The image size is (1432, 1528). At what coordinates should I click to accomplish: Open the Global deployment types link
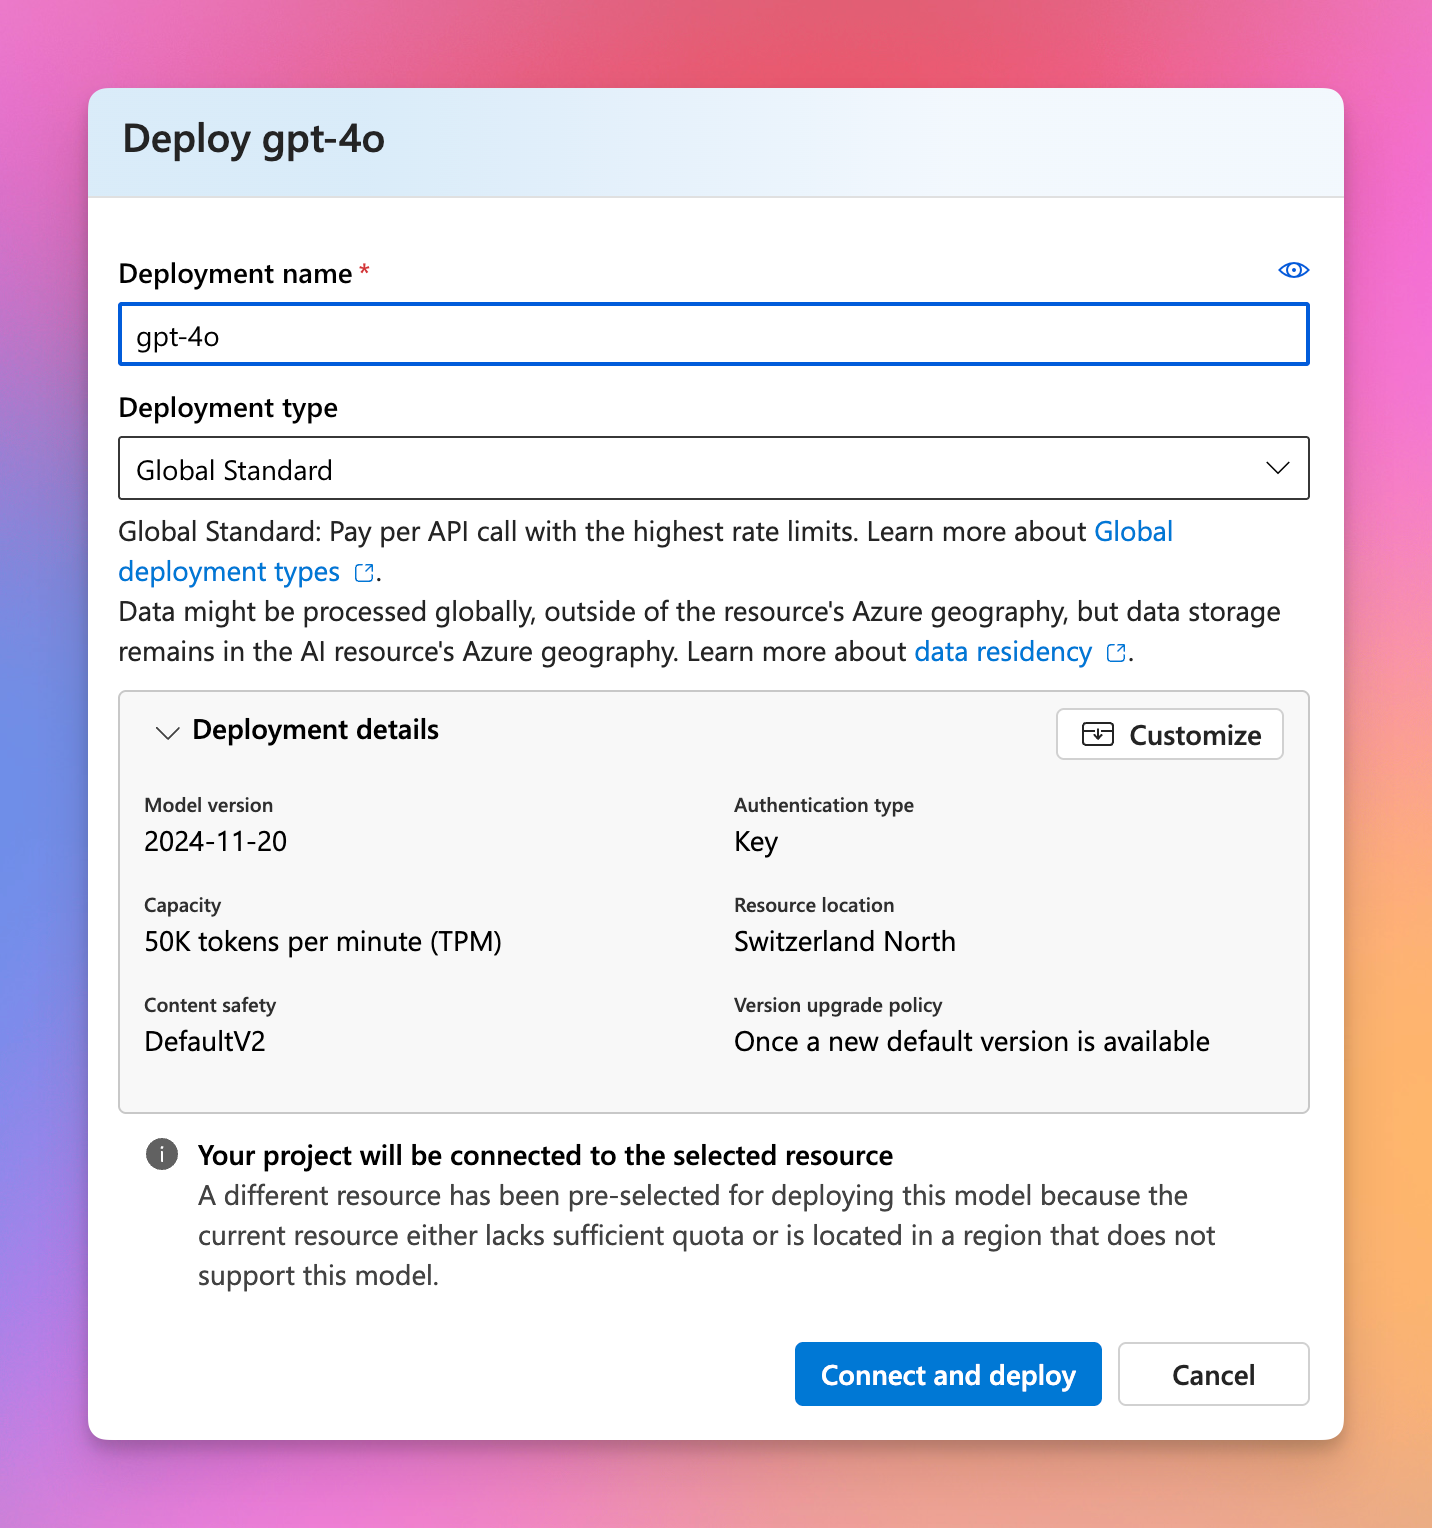[x=1132, y=532]
